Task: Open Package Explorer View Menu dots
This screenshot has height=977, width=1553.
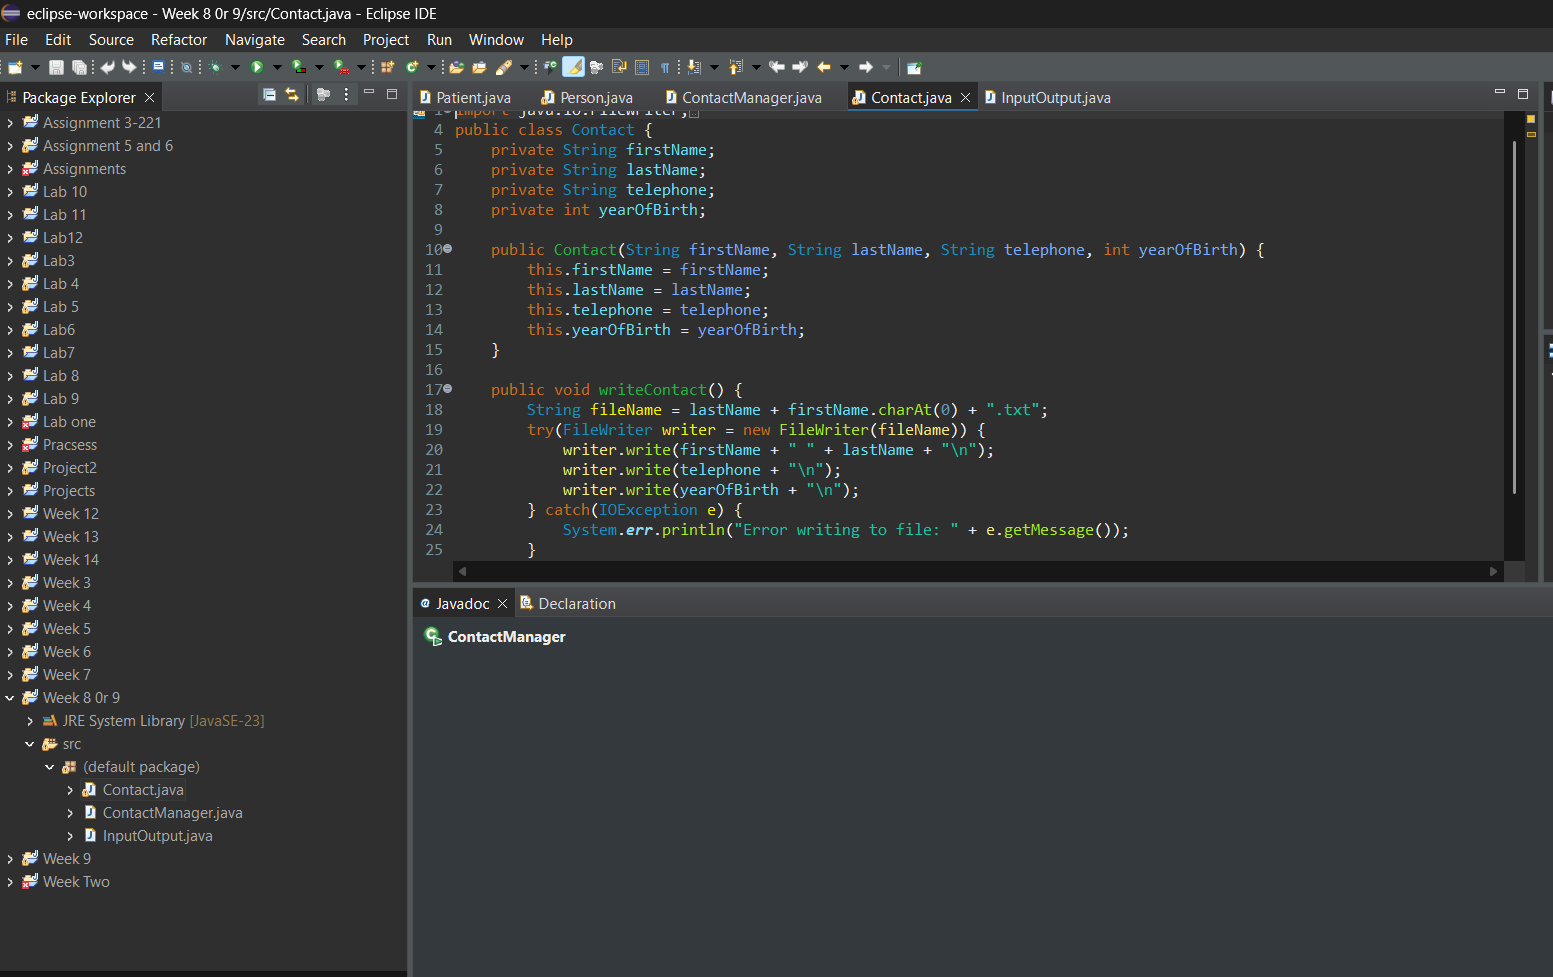Action: [347, 94]
